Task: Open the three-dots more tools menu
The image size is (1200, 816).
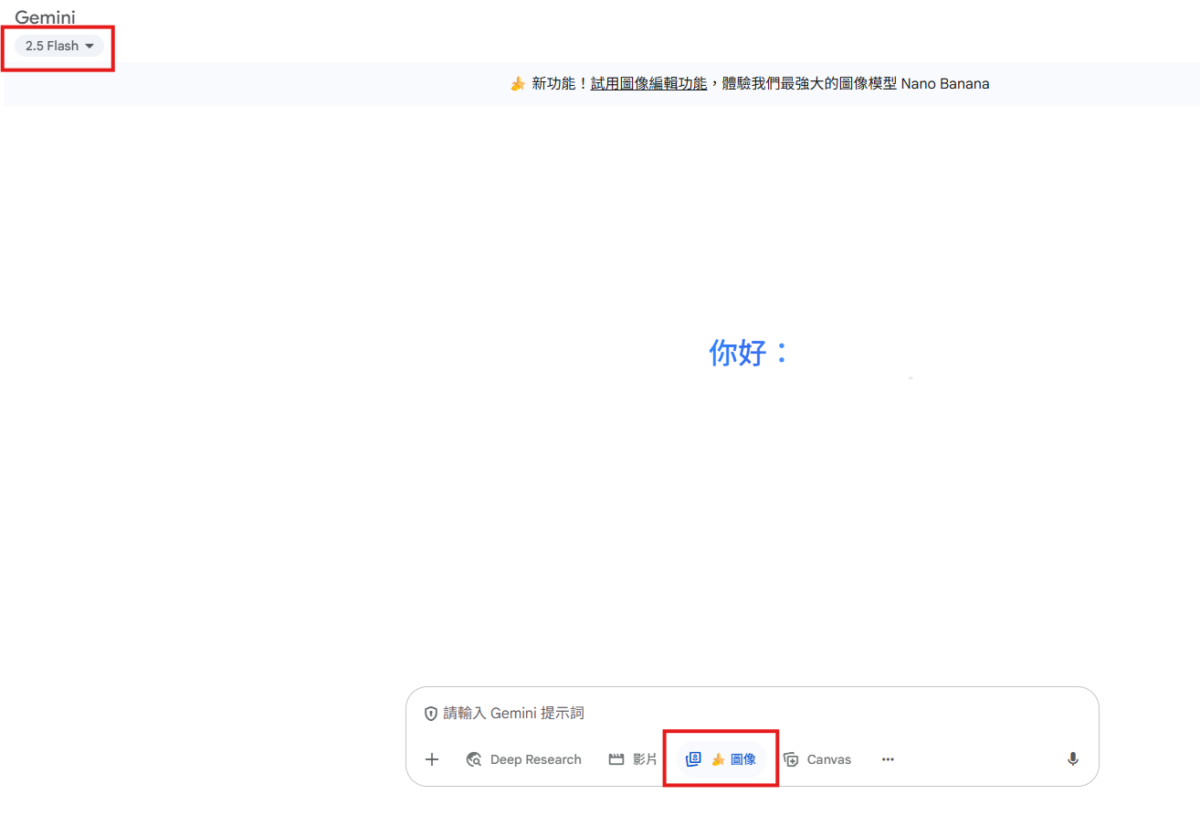Action: (888, 759)
